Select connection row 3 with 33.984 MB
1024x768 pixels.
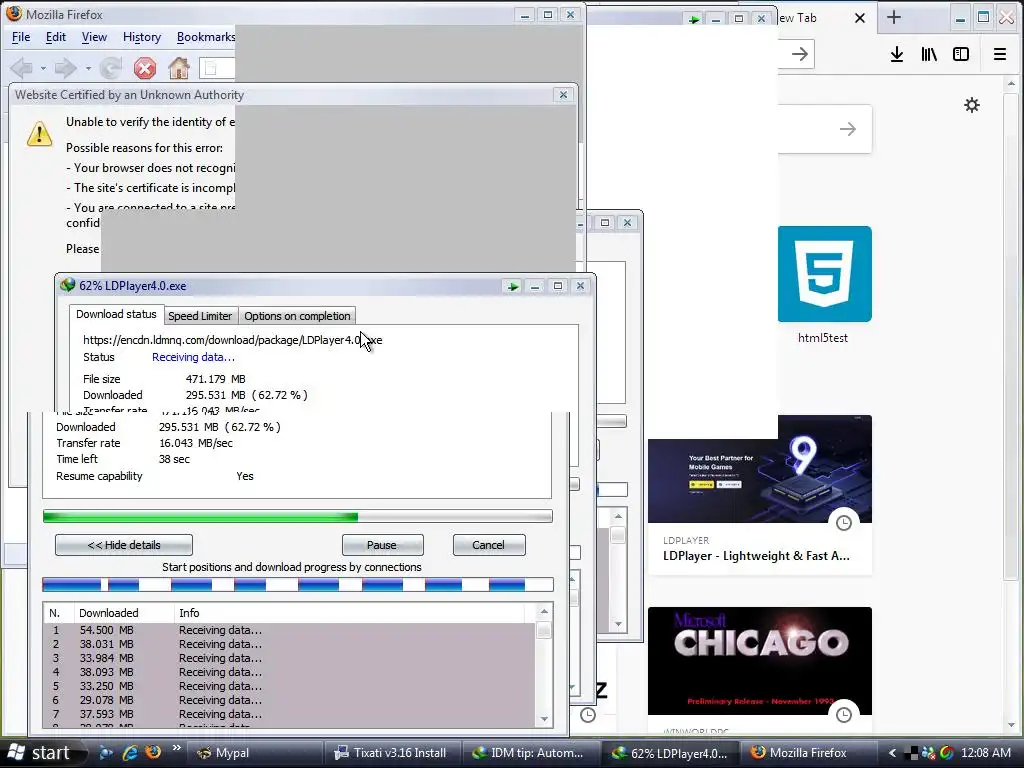[x=289, y=658]
